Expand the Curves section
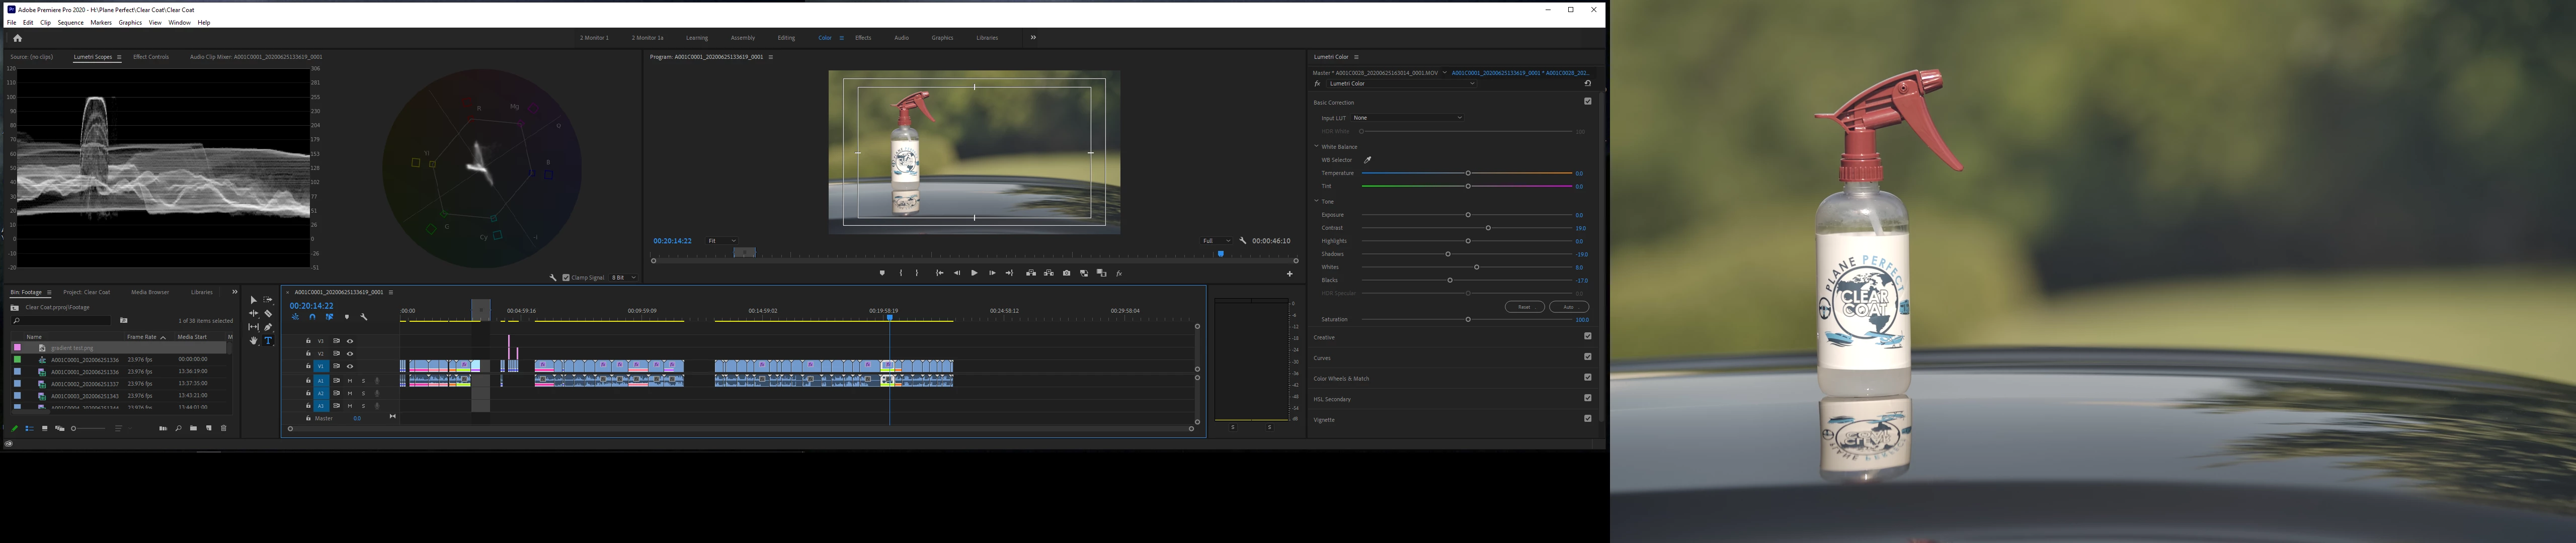This screenshot has width=2576, height=543. pyautogui.click(x=1322, y=358)
